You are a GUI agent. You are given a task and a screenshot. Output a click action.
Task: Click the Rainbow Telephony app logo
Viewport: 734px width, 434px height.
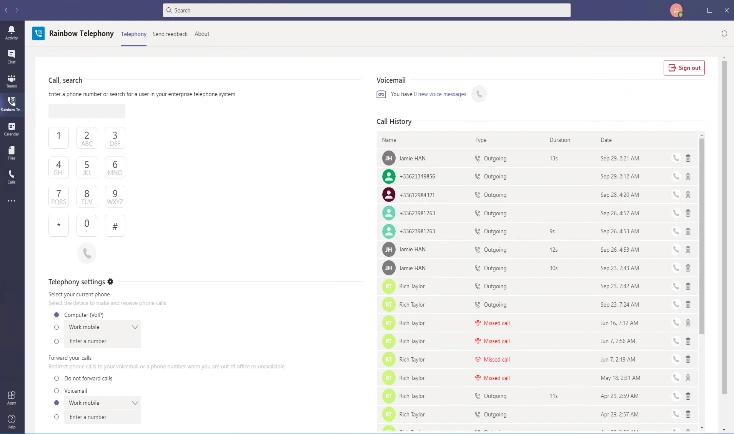[38, 33]
